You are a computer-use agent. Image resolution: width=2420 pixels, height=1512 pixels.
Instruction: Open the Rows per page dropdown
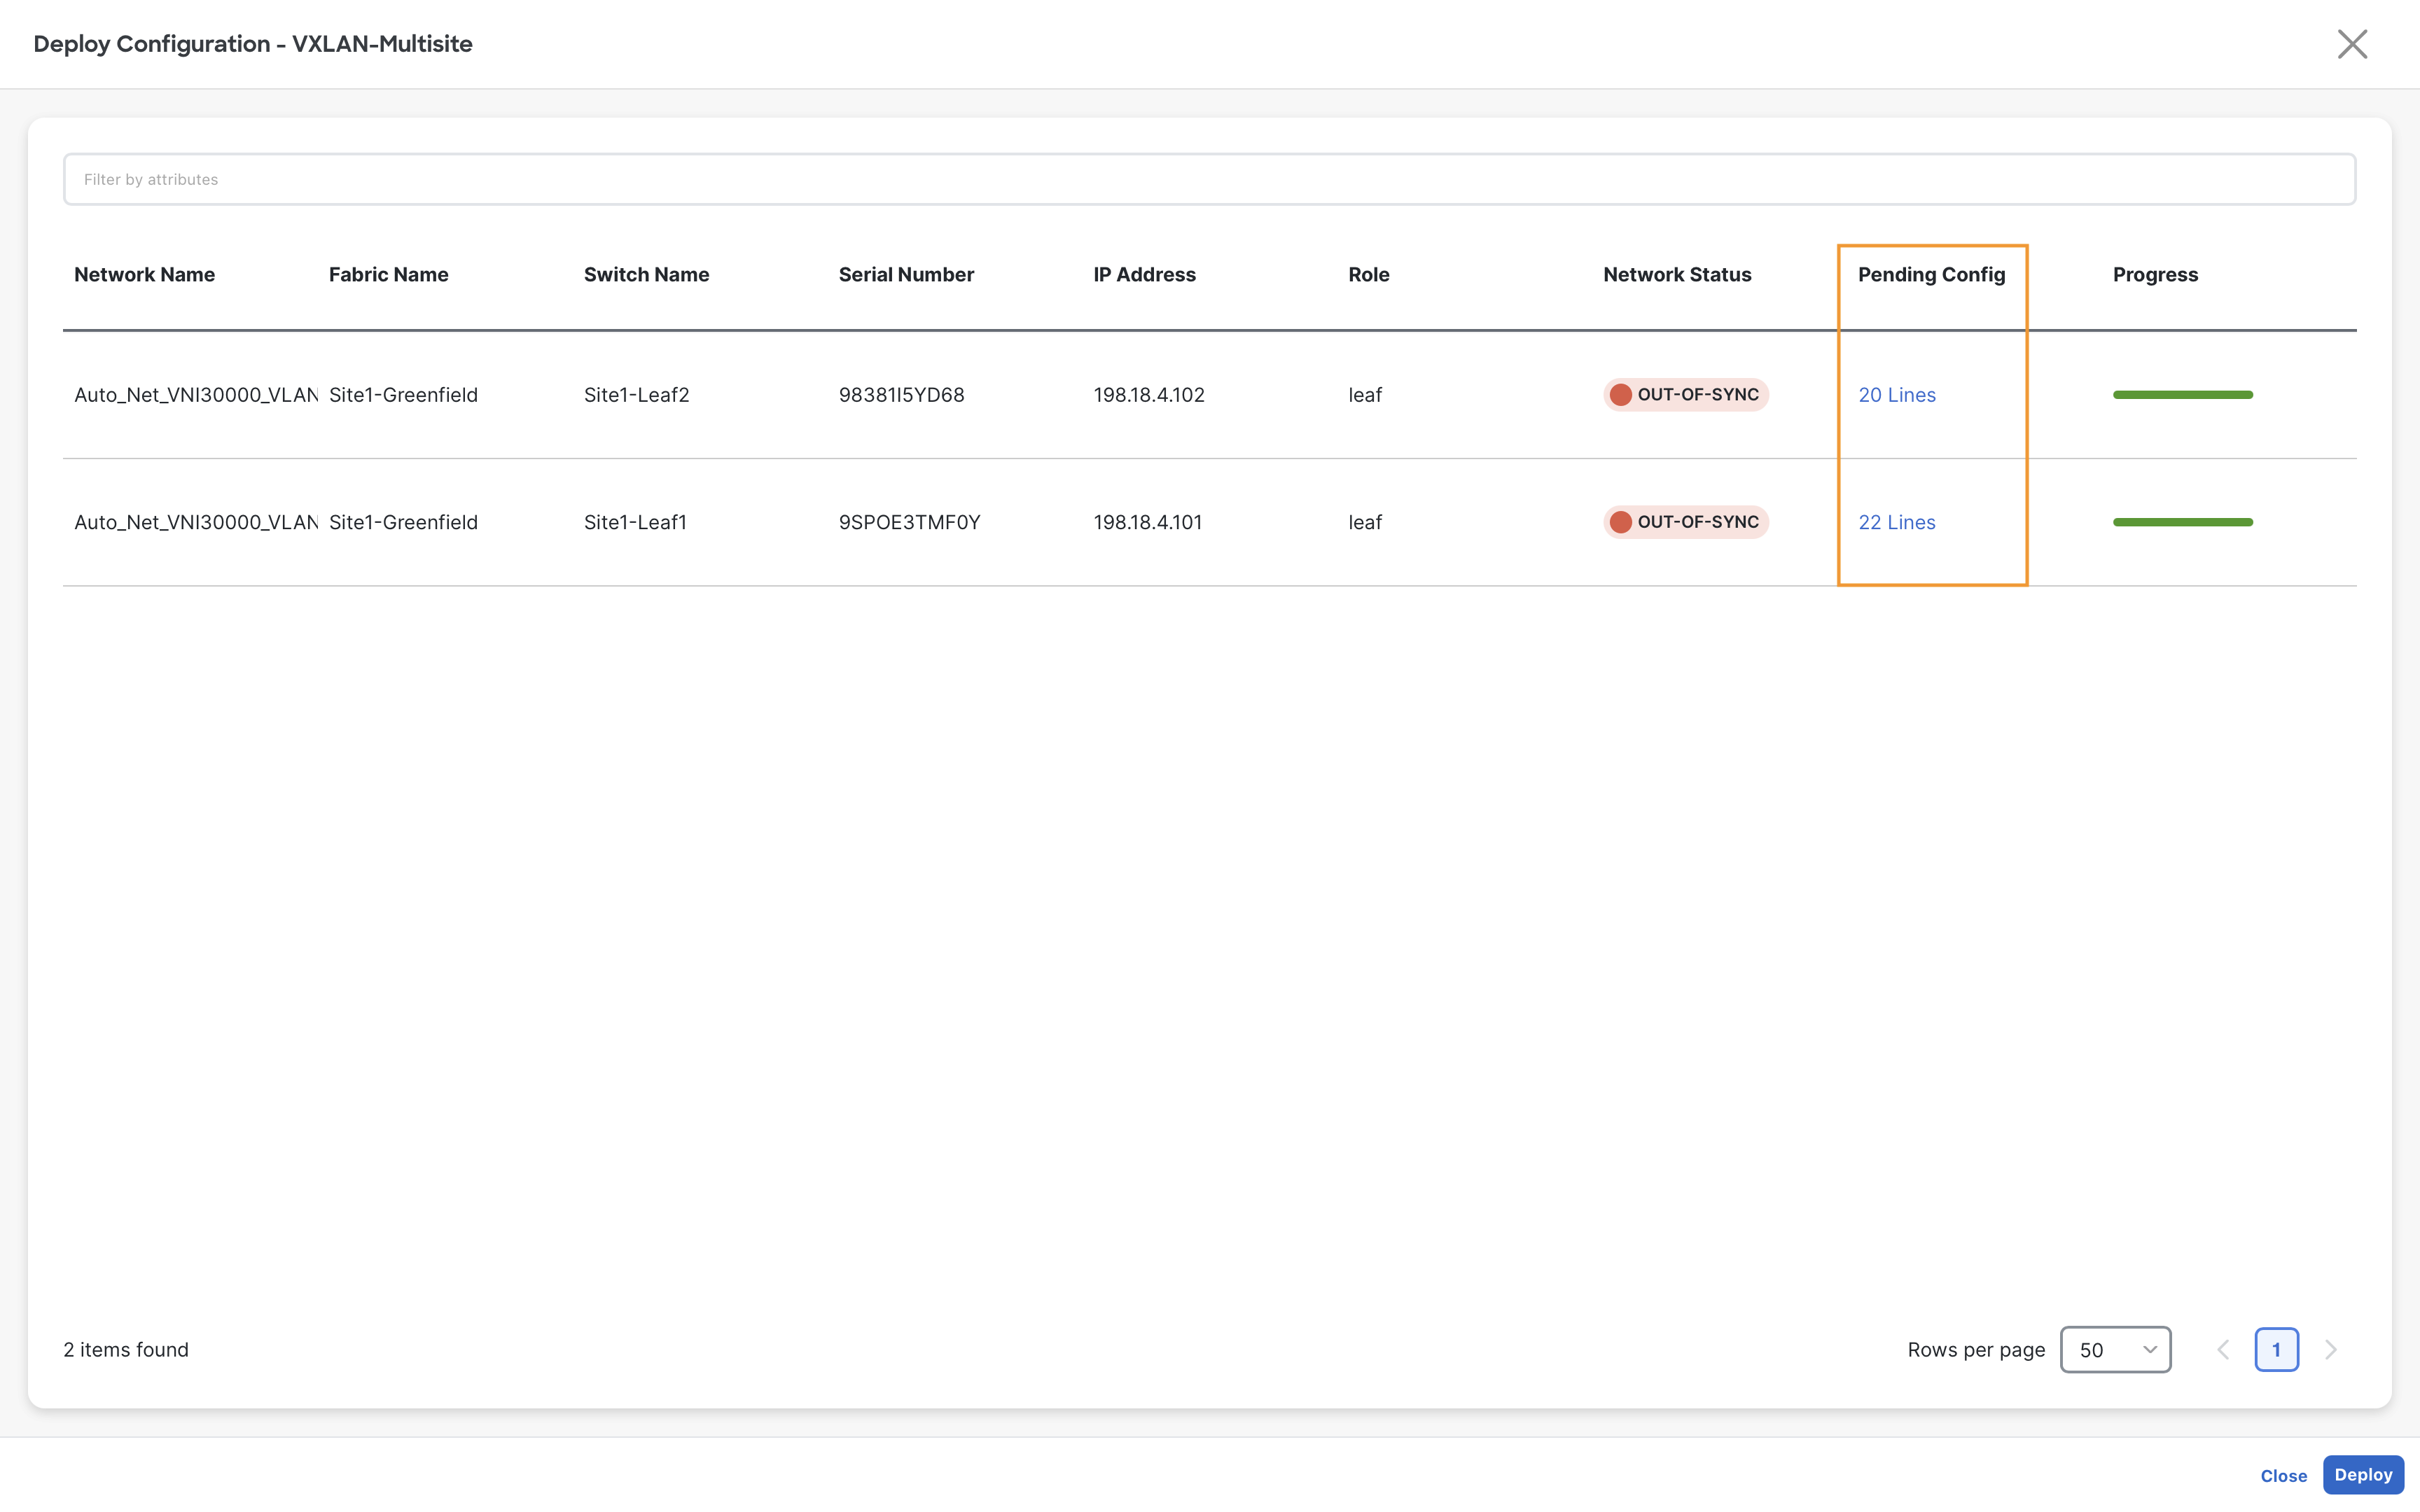pyautogui.click(x=2115, y=1350)
